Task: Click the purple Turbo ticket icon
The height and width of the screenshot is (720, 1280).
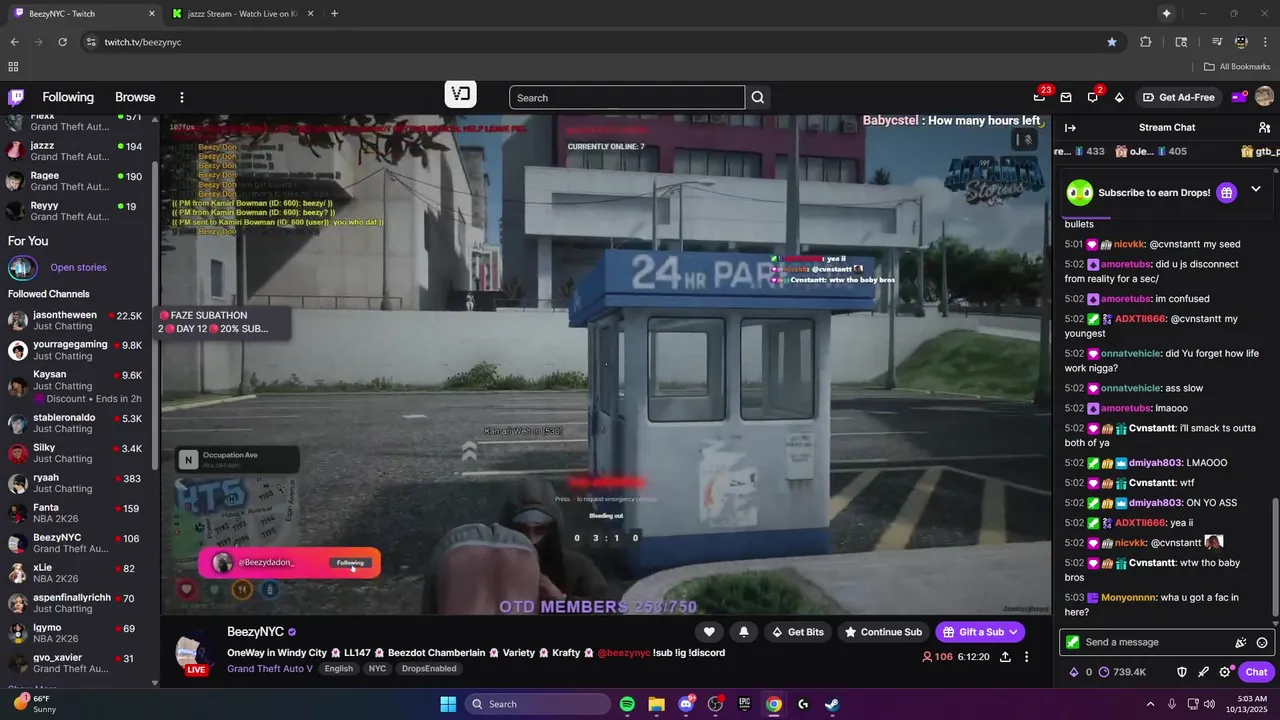Action: (1238, 97)
